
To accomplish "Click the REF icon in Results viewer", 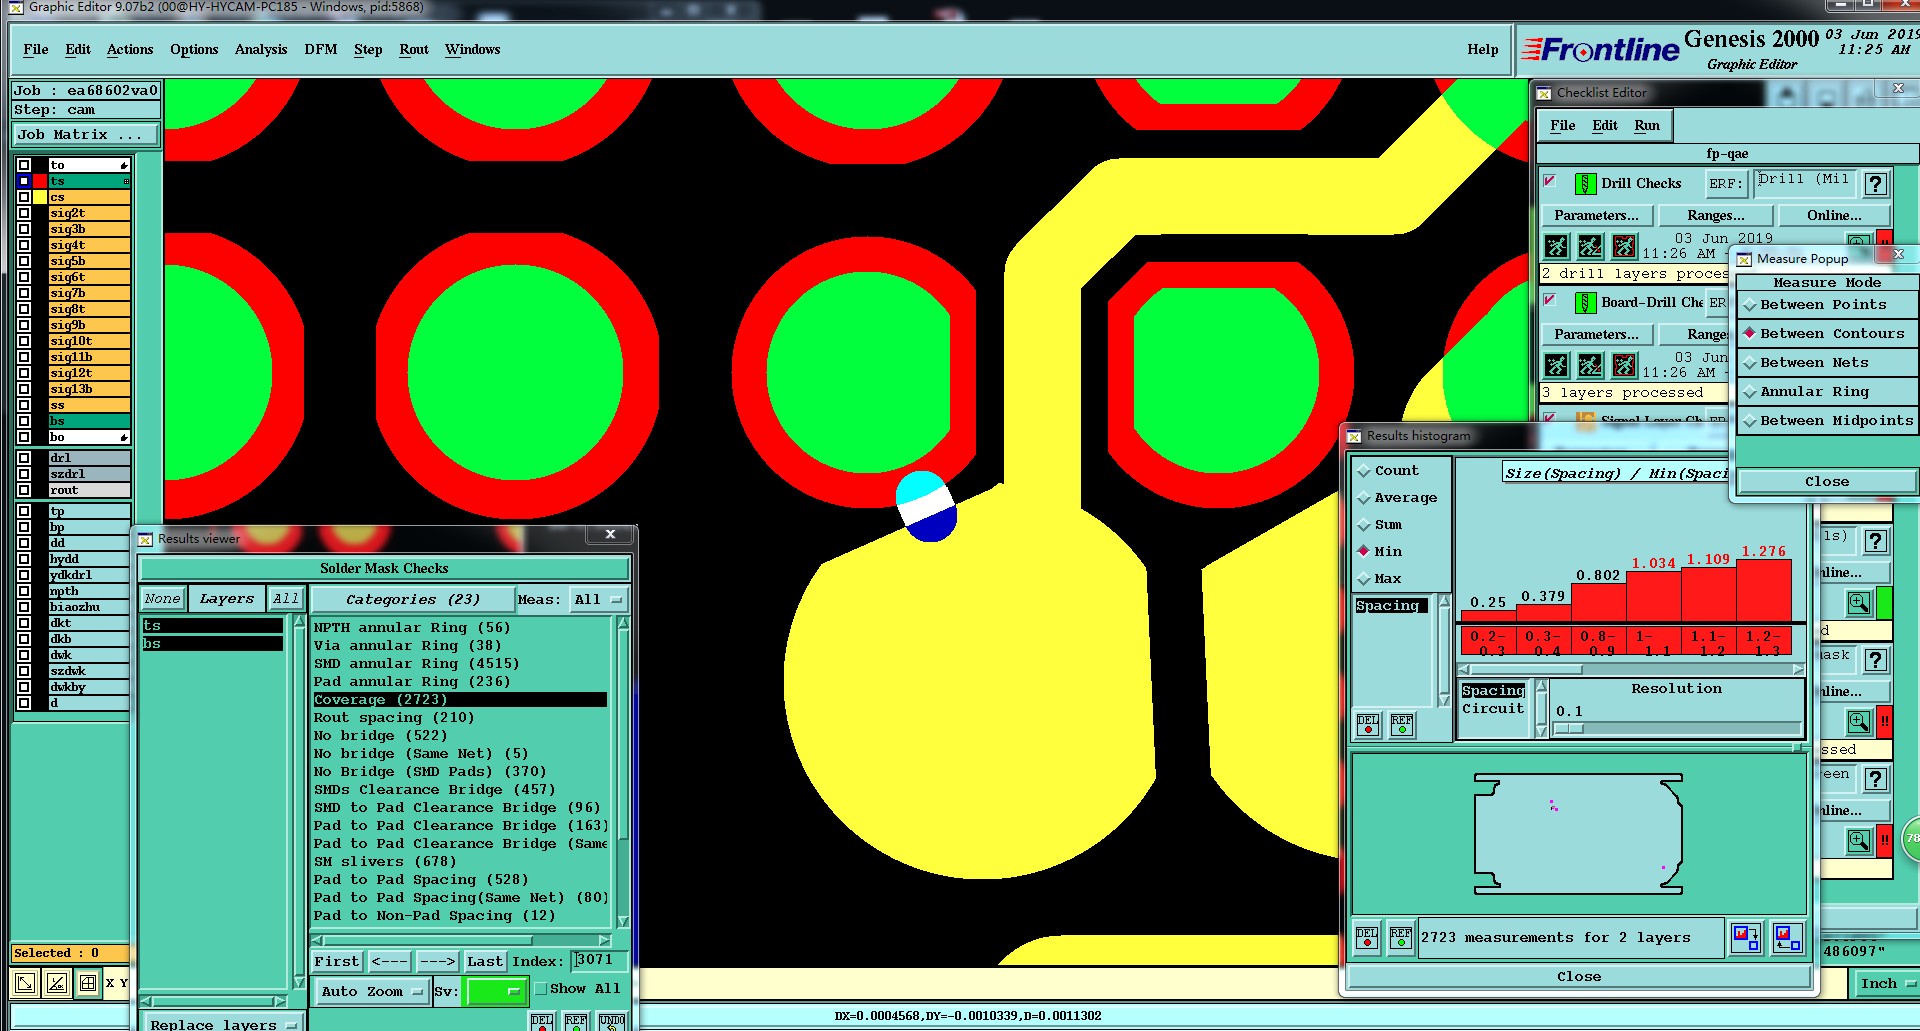I will point(576,1021).
